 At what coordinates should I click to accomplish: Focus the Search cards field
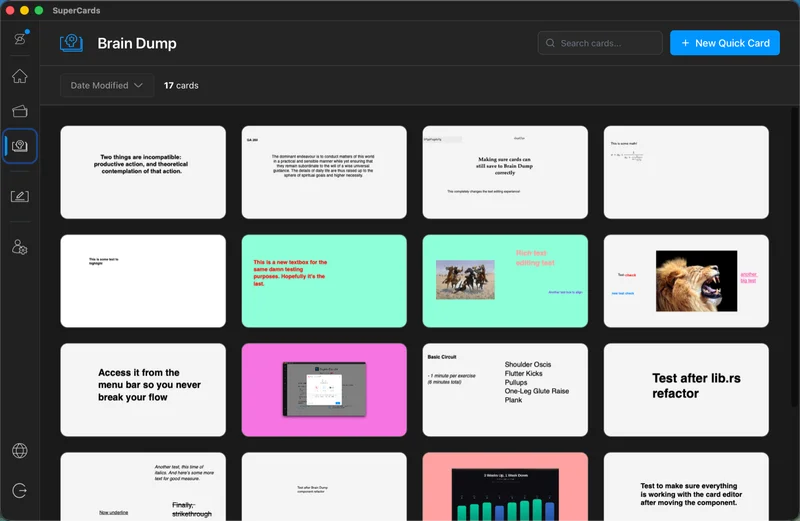[599, 43]
